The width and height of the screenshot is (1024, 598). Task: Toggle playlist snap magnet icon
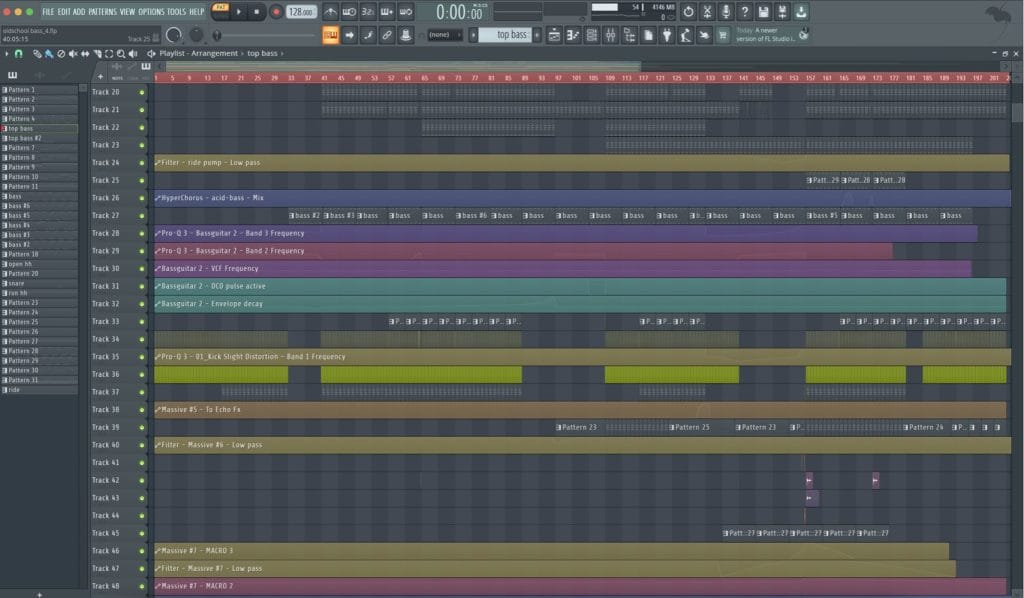click(x=19, y=54)
